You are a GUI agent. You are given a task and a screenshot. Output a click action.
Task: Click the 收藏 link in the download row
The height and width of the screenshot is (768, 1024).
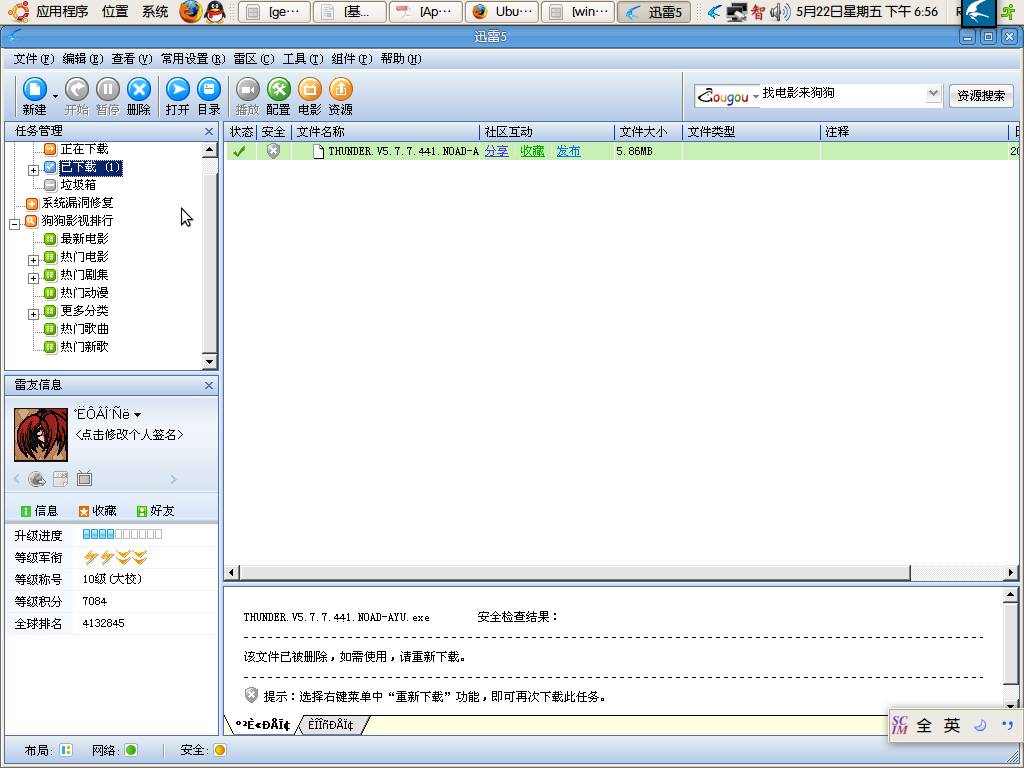532,151
